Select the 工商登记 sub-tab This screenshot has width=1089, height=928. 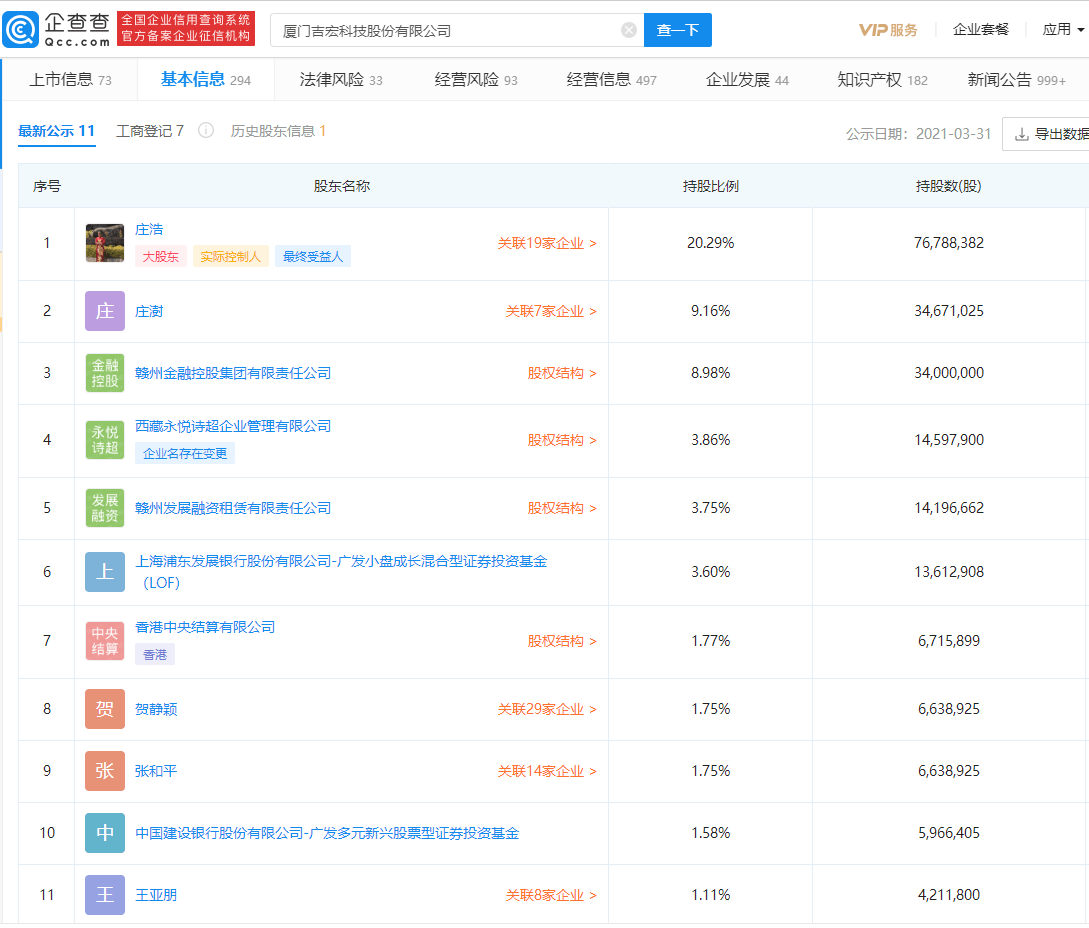(150, 131)
